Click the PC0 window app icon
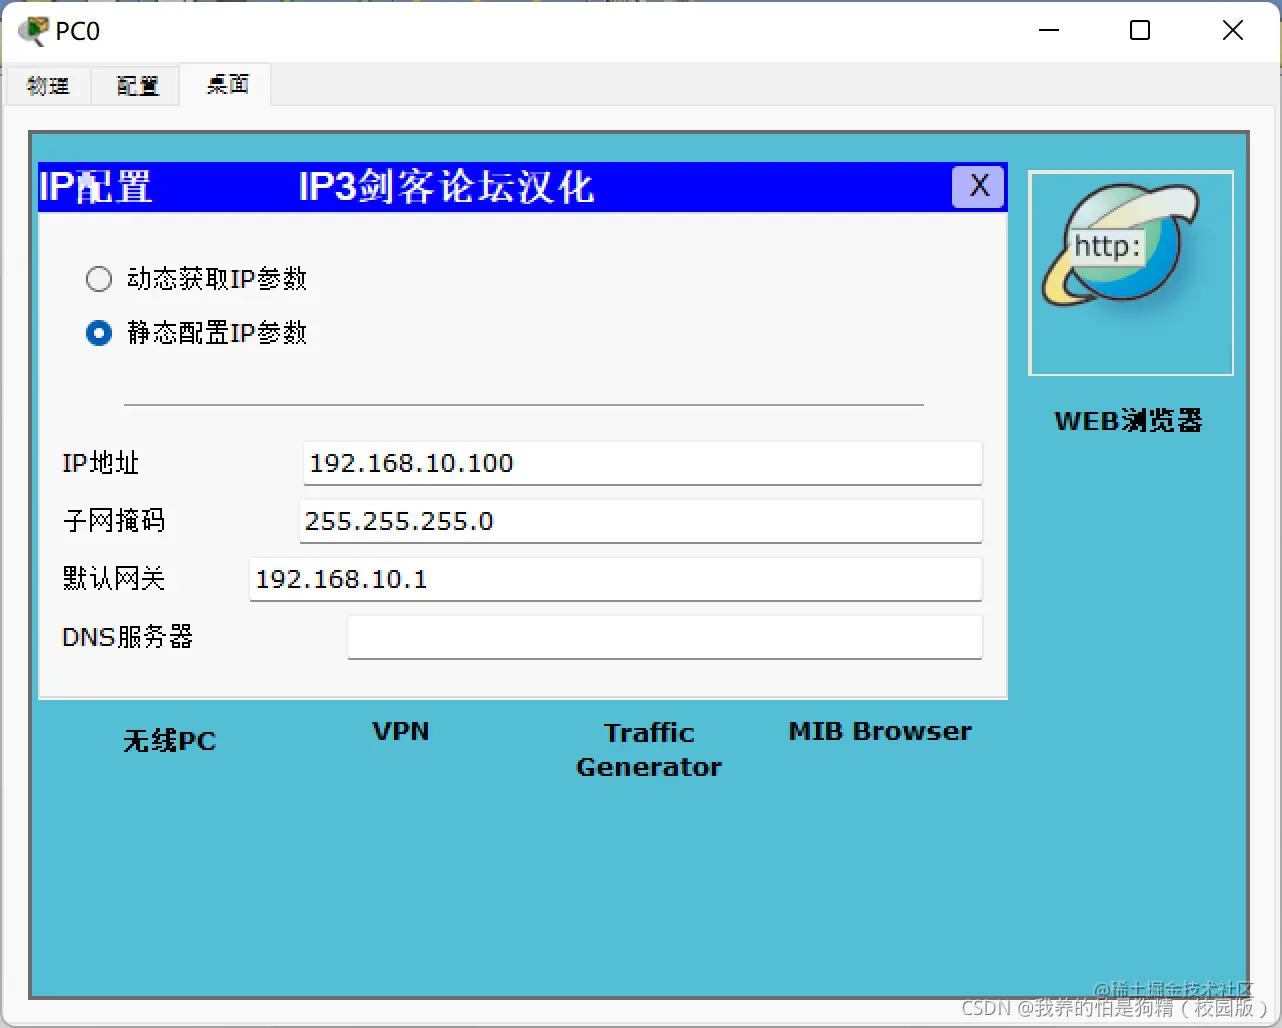Image resolution: width=1282 pixels, height=1028 pixels. point(33,31)
